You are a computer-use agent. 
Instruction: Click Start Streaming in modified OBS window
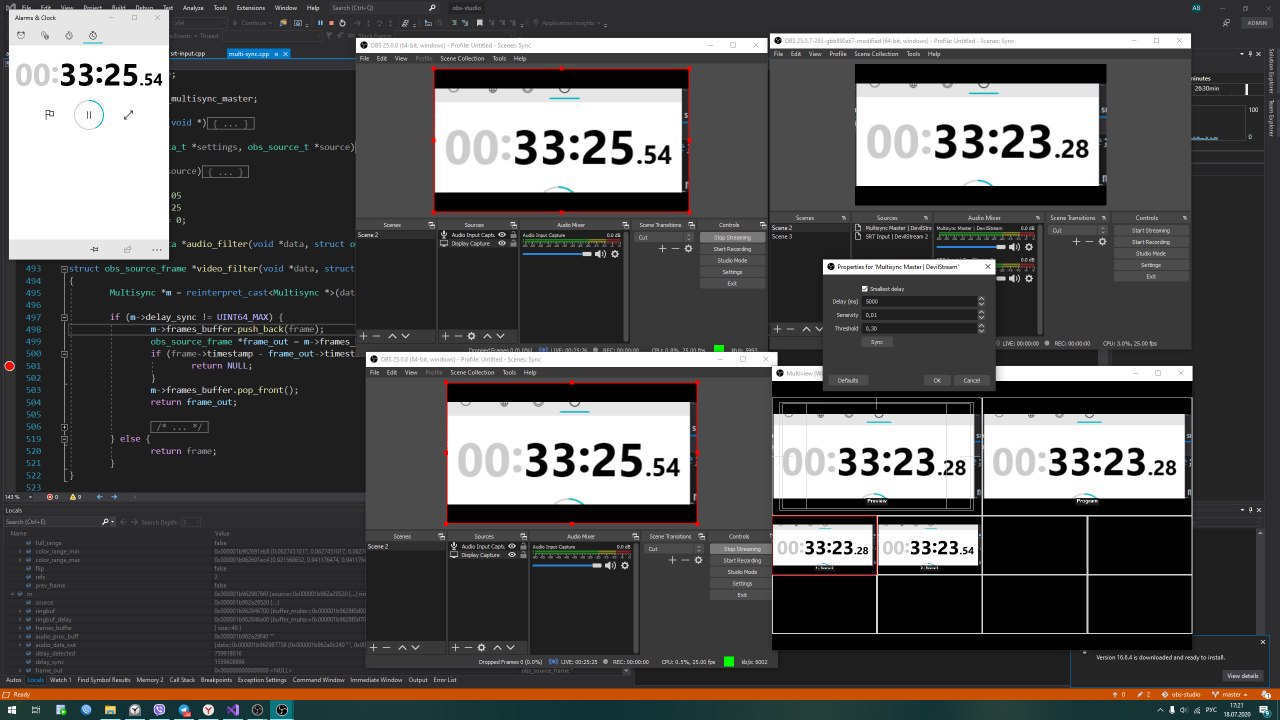tap(1150, 230)
